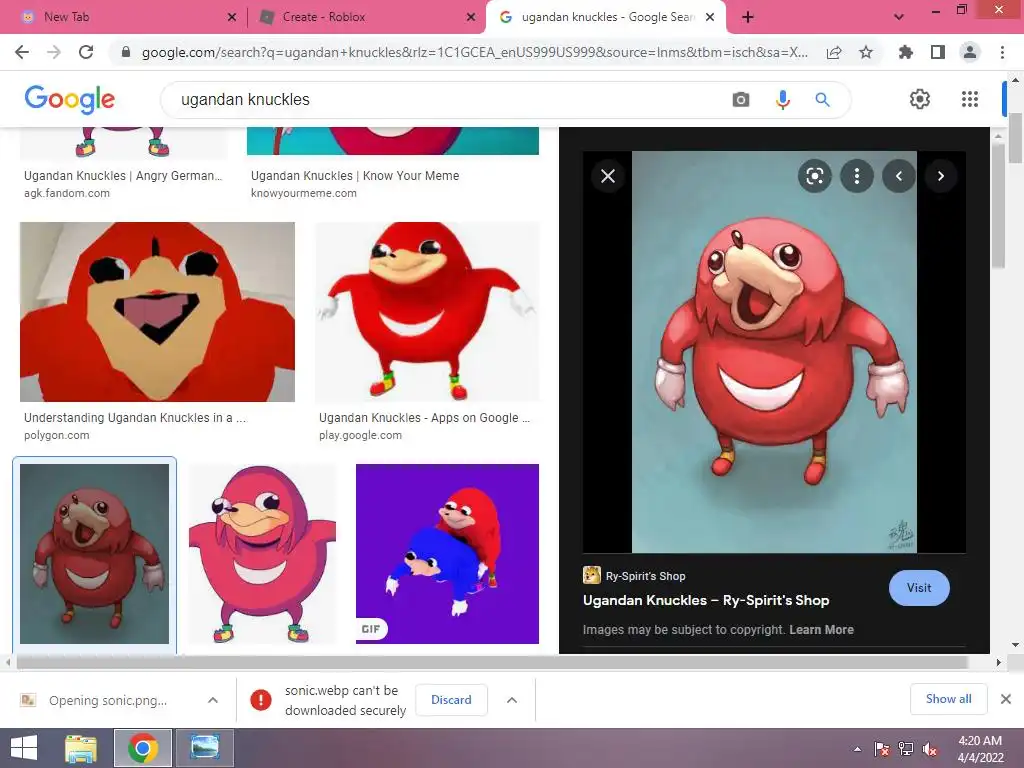Image resolution: width=1024 pixels, height=768 pixels.
Task: Open the tab search dropdown arrow
Action: tap(899, 17)
